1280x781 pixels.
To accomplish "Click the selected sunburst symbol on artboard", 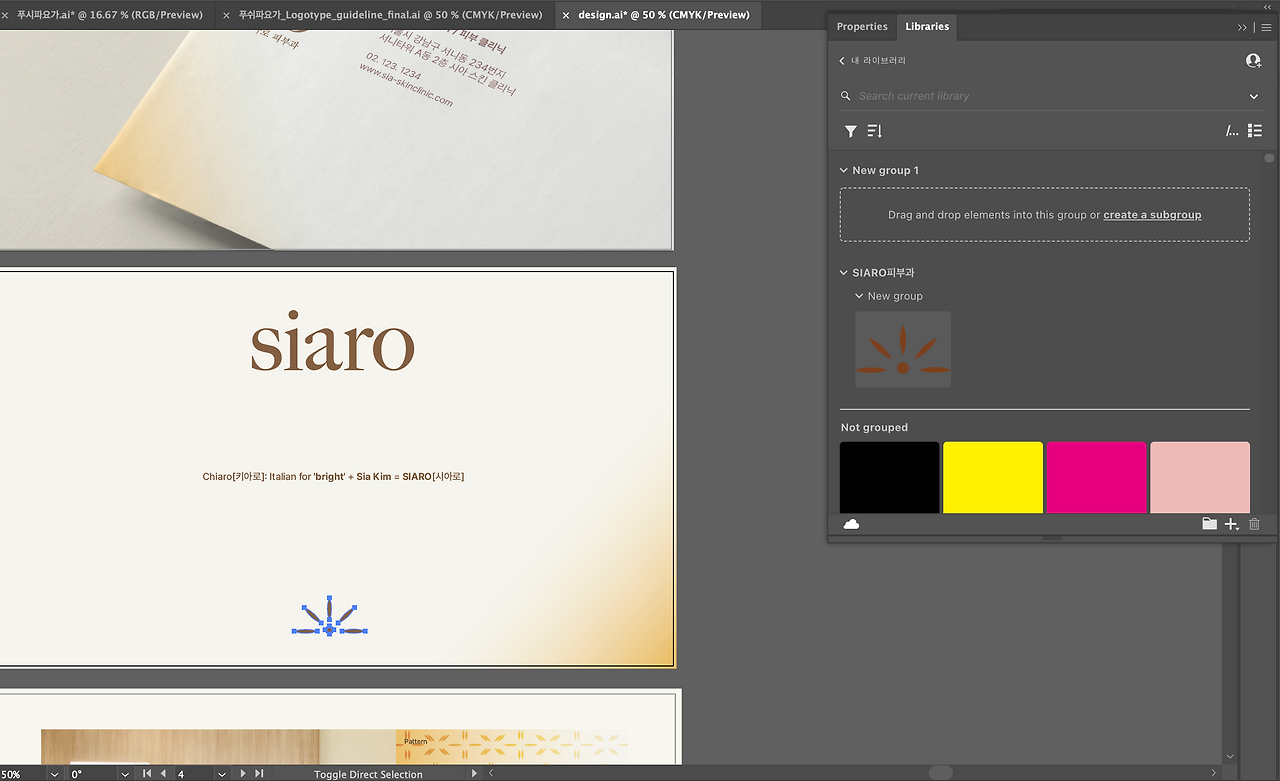I will (x=330, y=617).
